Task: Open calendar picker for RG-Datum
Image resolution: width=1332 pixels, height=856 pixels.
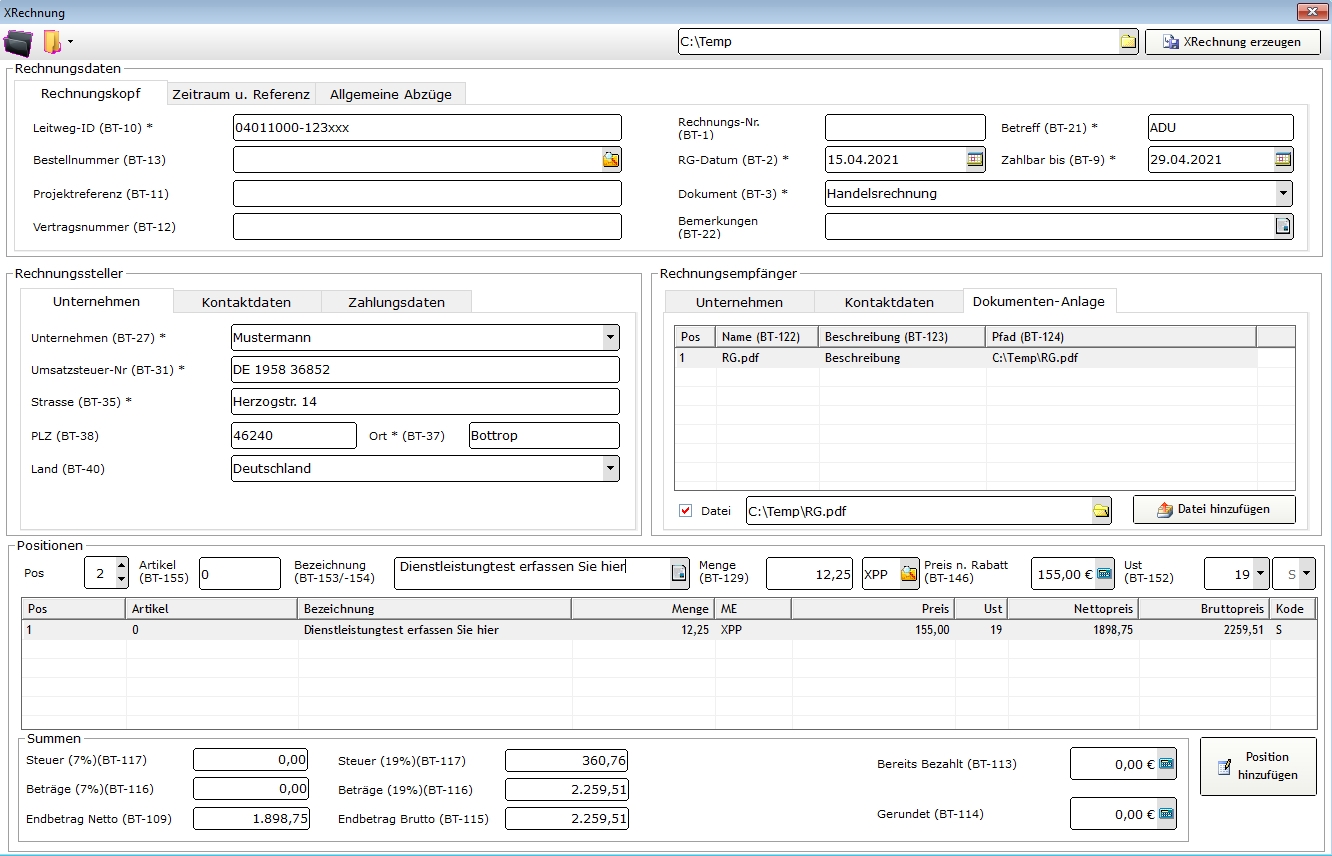Action: (974, 160)
